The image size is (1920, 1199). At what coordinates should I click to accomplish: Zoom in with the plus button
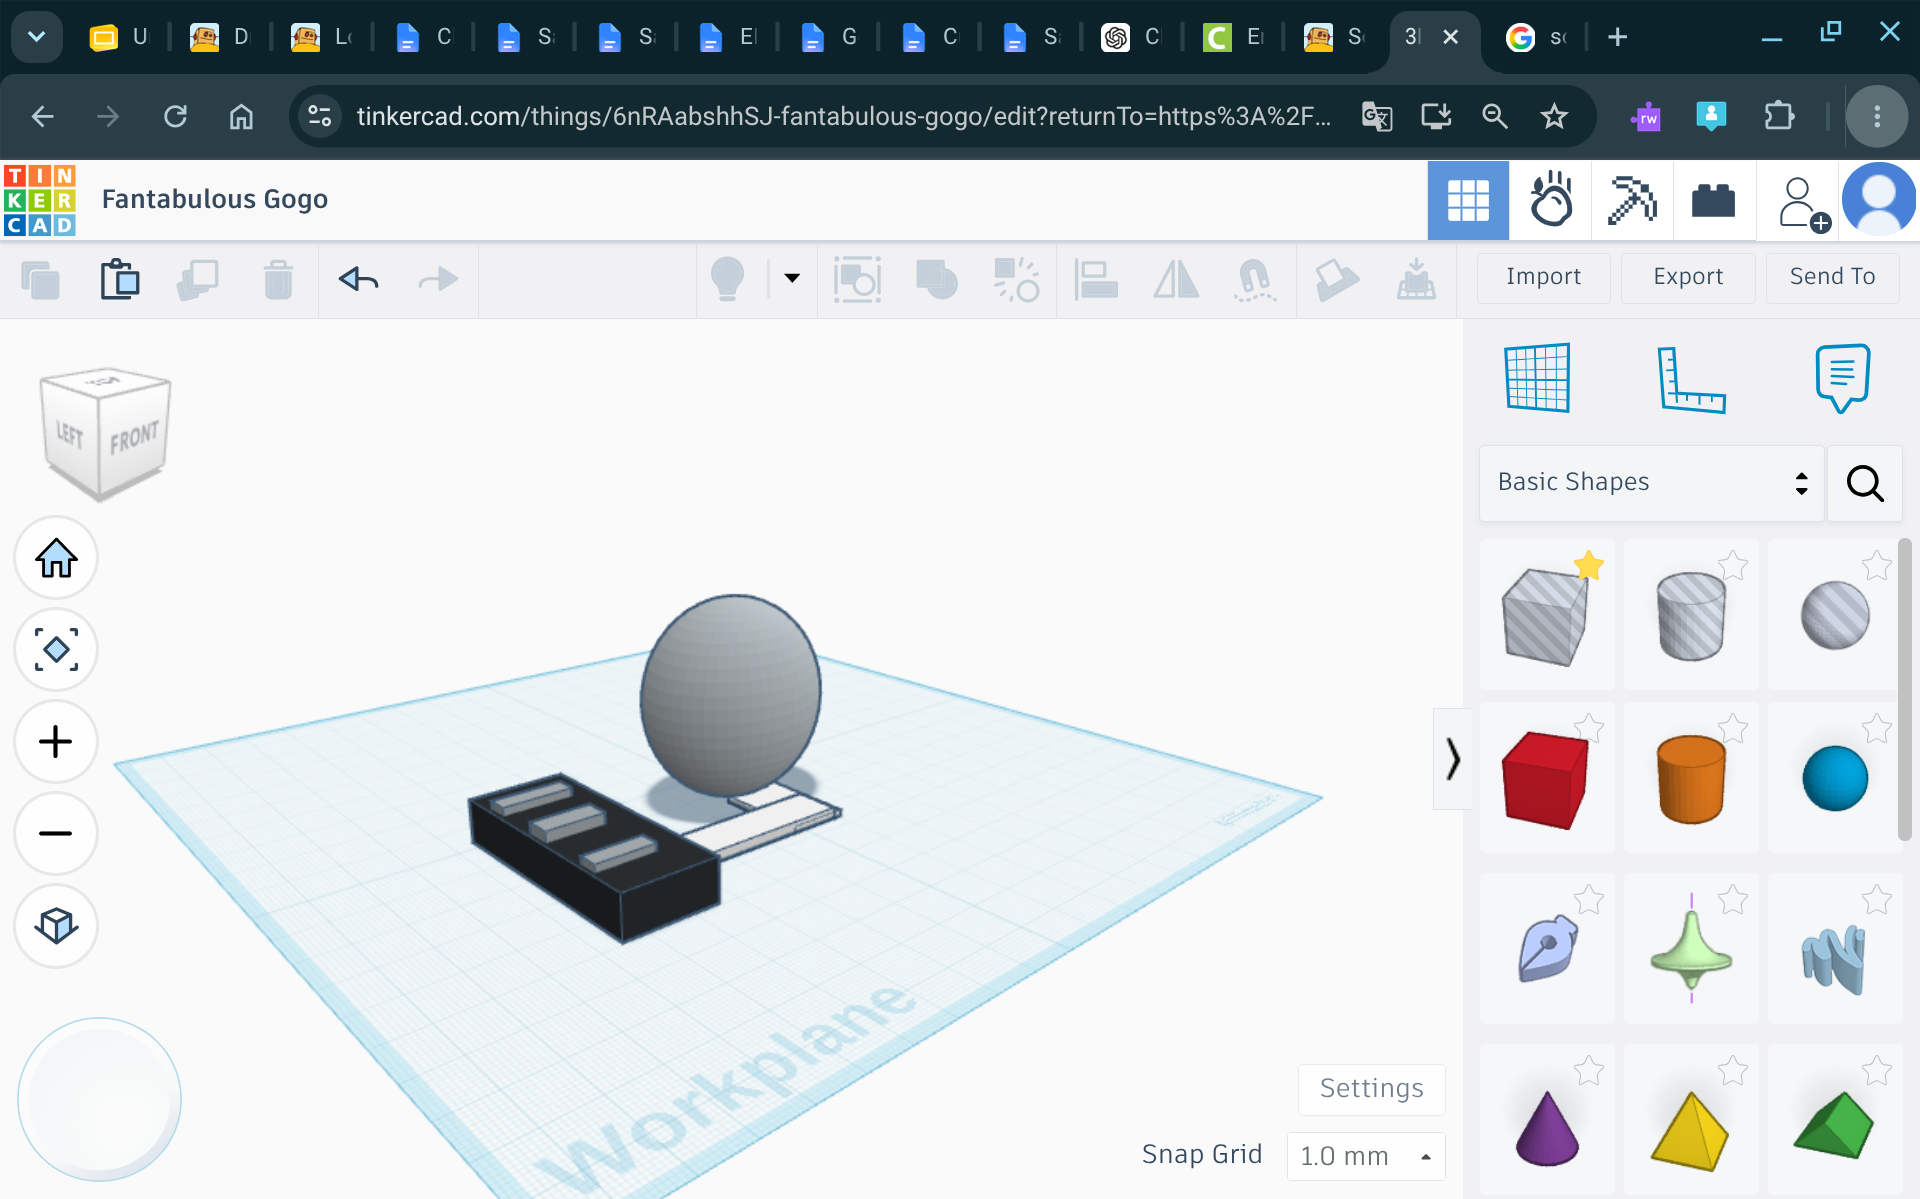point(56,742)
